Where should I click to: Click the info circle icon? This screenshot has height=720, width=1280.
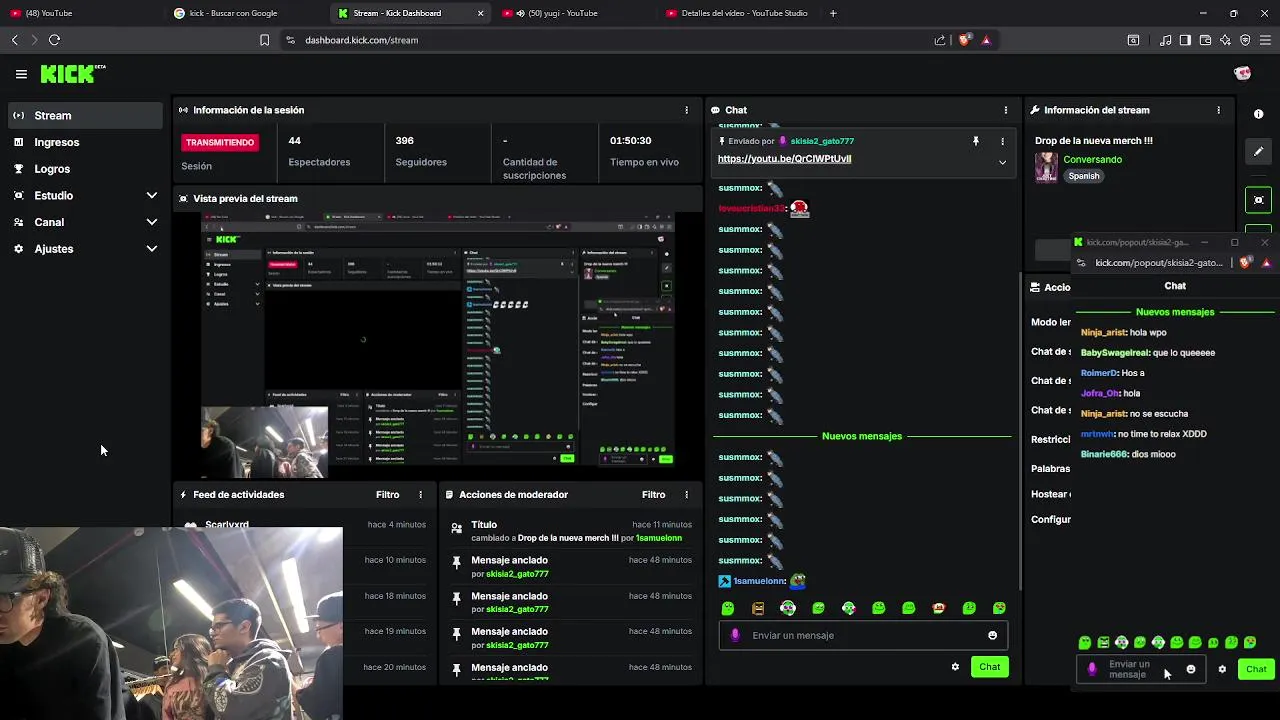pos(1259,114)
